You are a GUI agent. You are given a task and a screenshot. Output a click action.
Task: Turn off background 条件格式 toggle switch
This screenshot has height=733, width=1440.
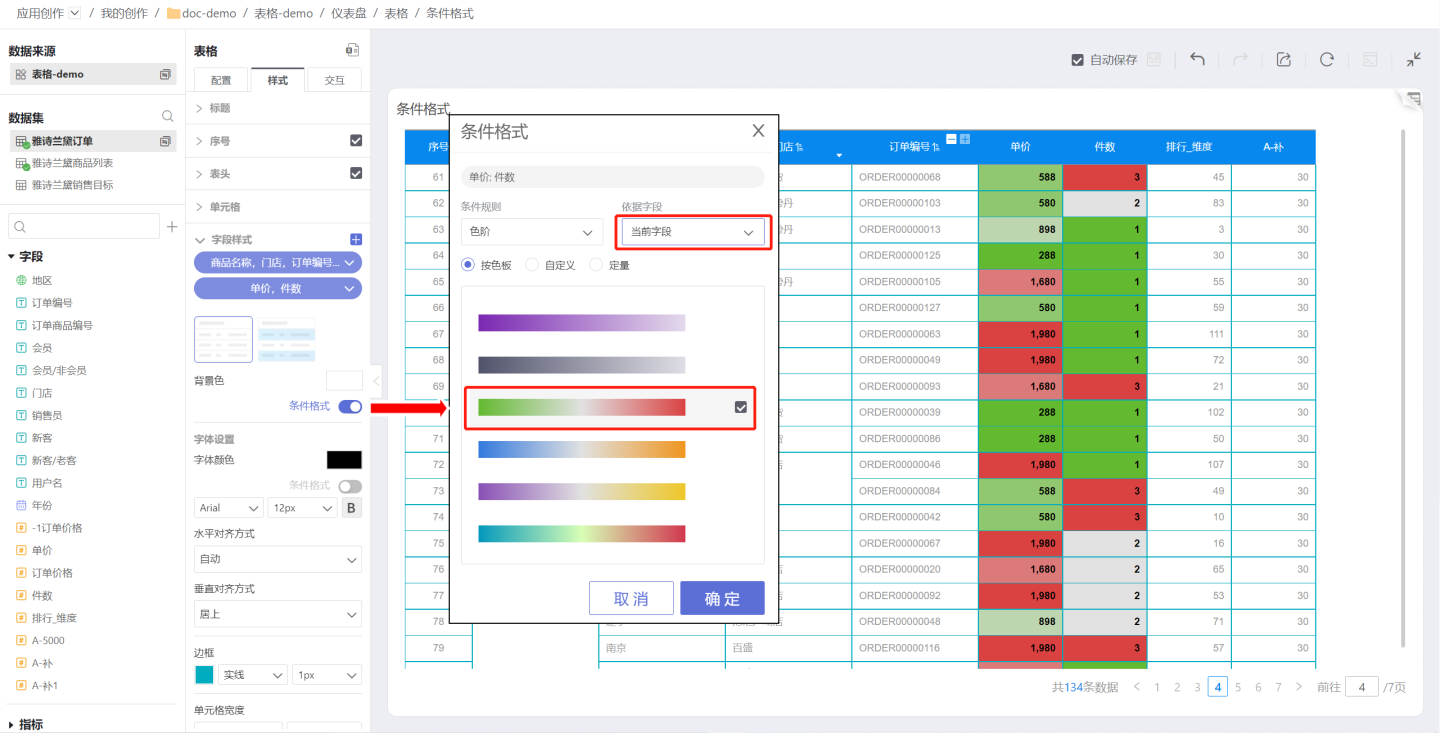[350, 406]
